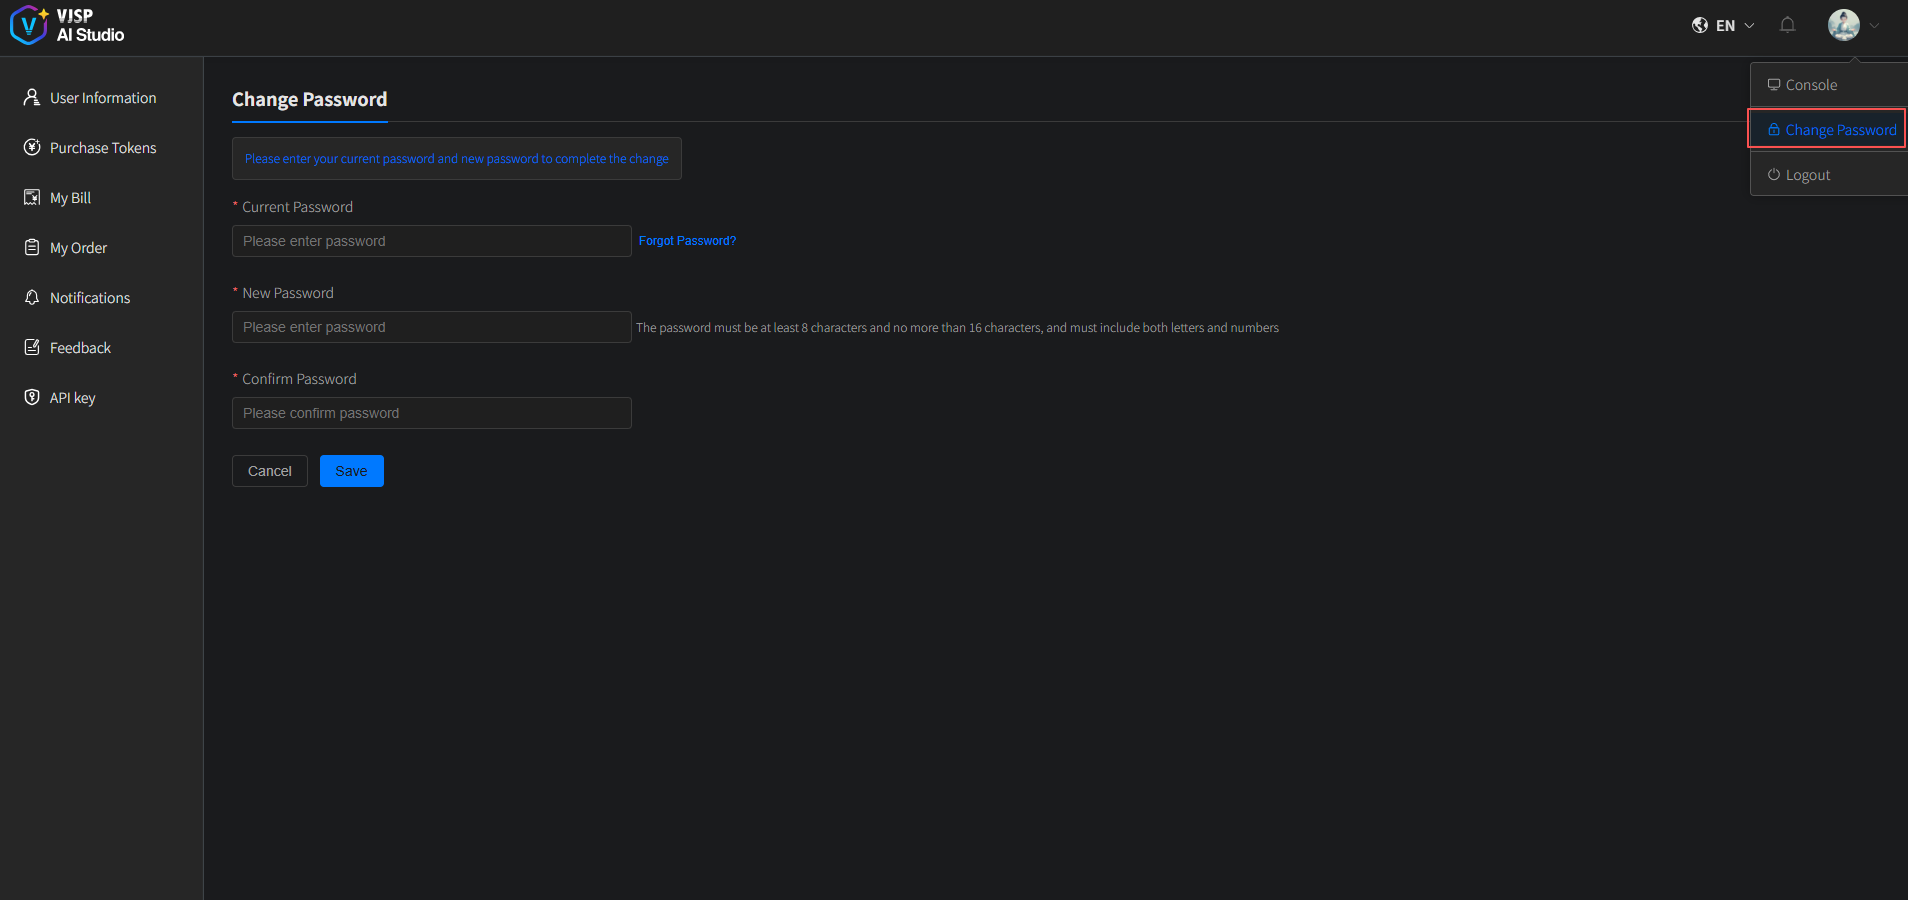This screenshot has height=900, width=1908.
Task: Click the Logout power icon
Action: point(1773,174)
